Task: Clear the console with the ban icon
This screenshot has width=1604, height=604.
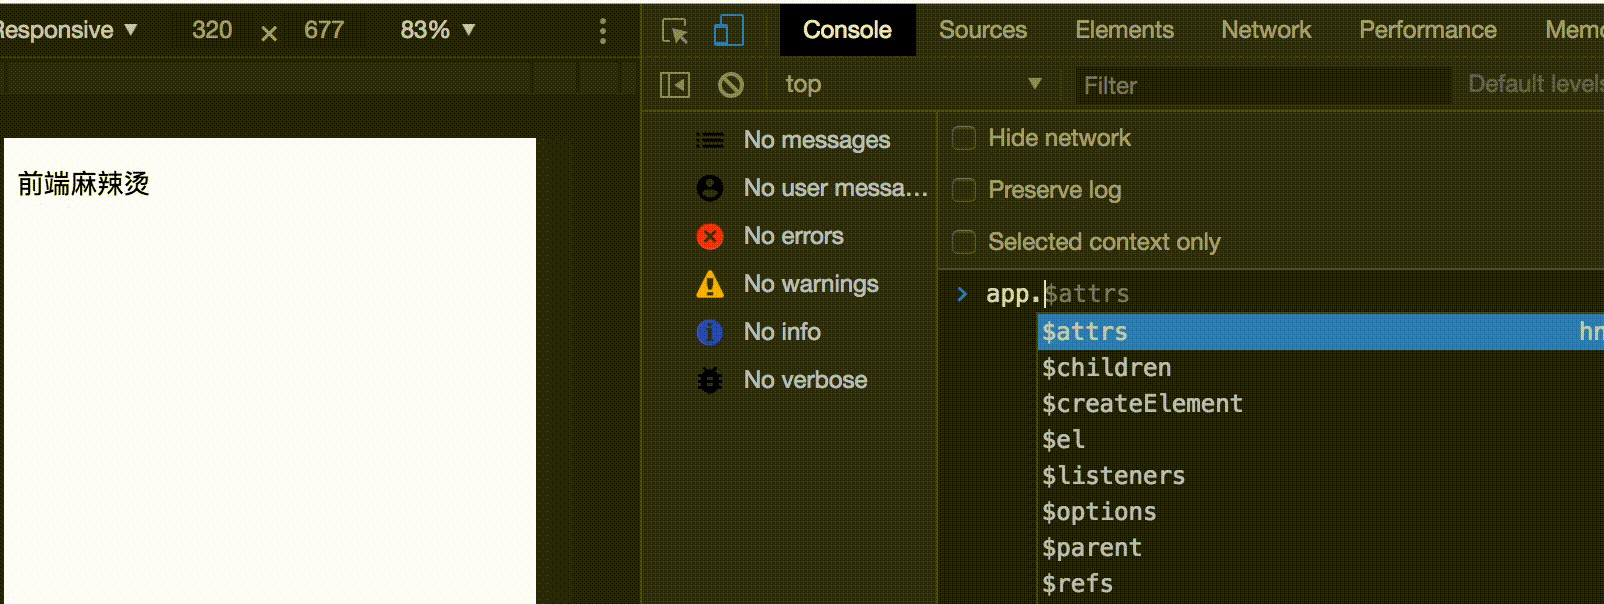Action: tap(731, 85)
